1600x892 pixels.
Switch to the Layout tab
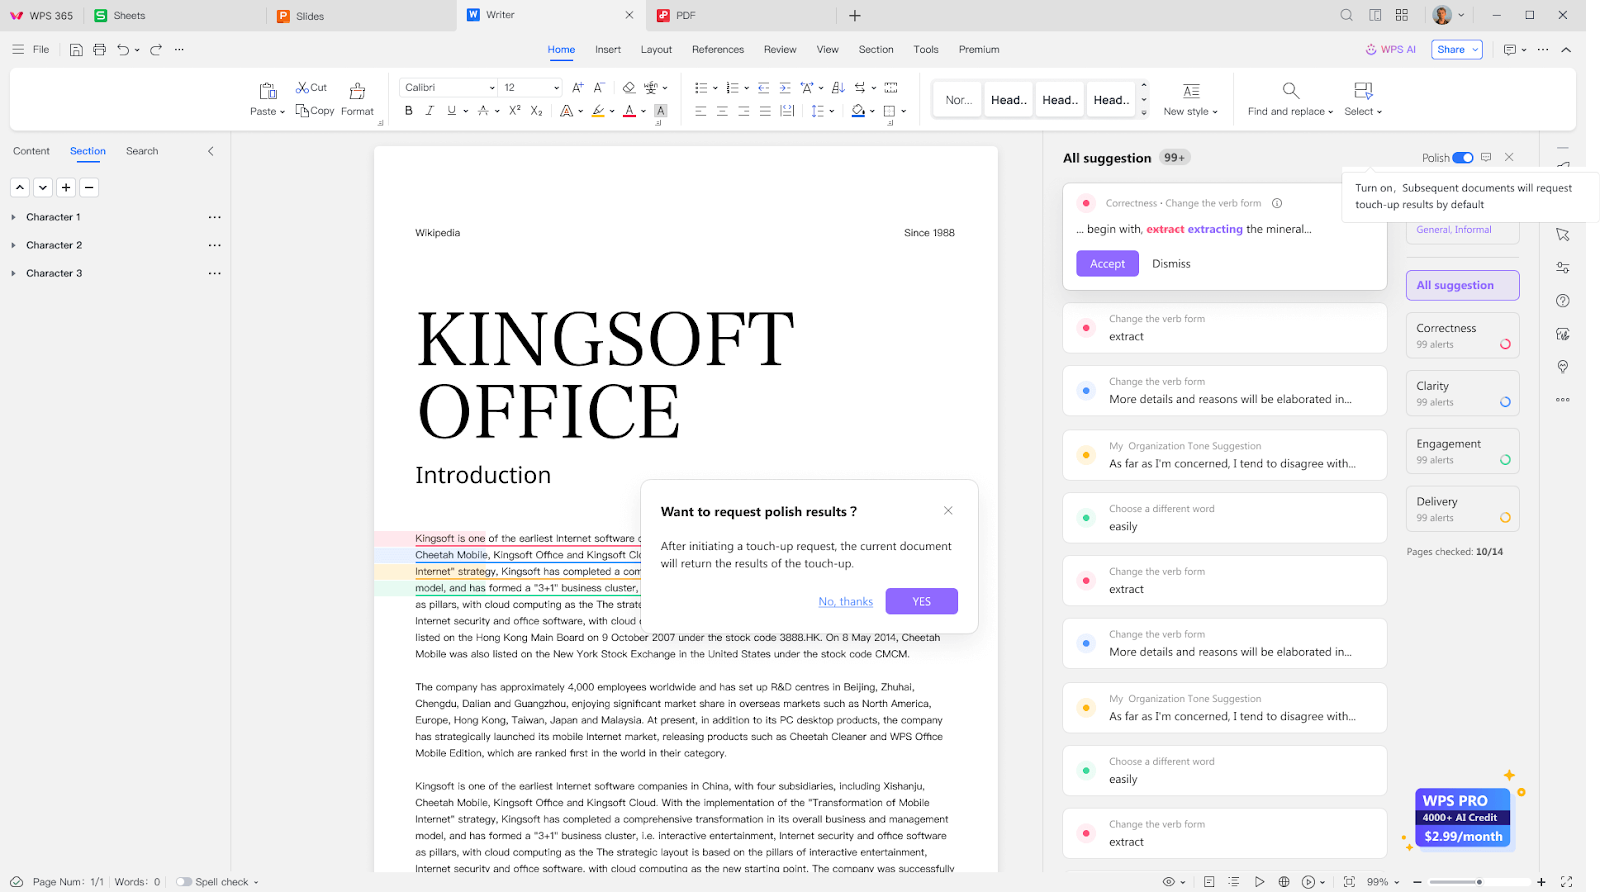click(656, 50)
